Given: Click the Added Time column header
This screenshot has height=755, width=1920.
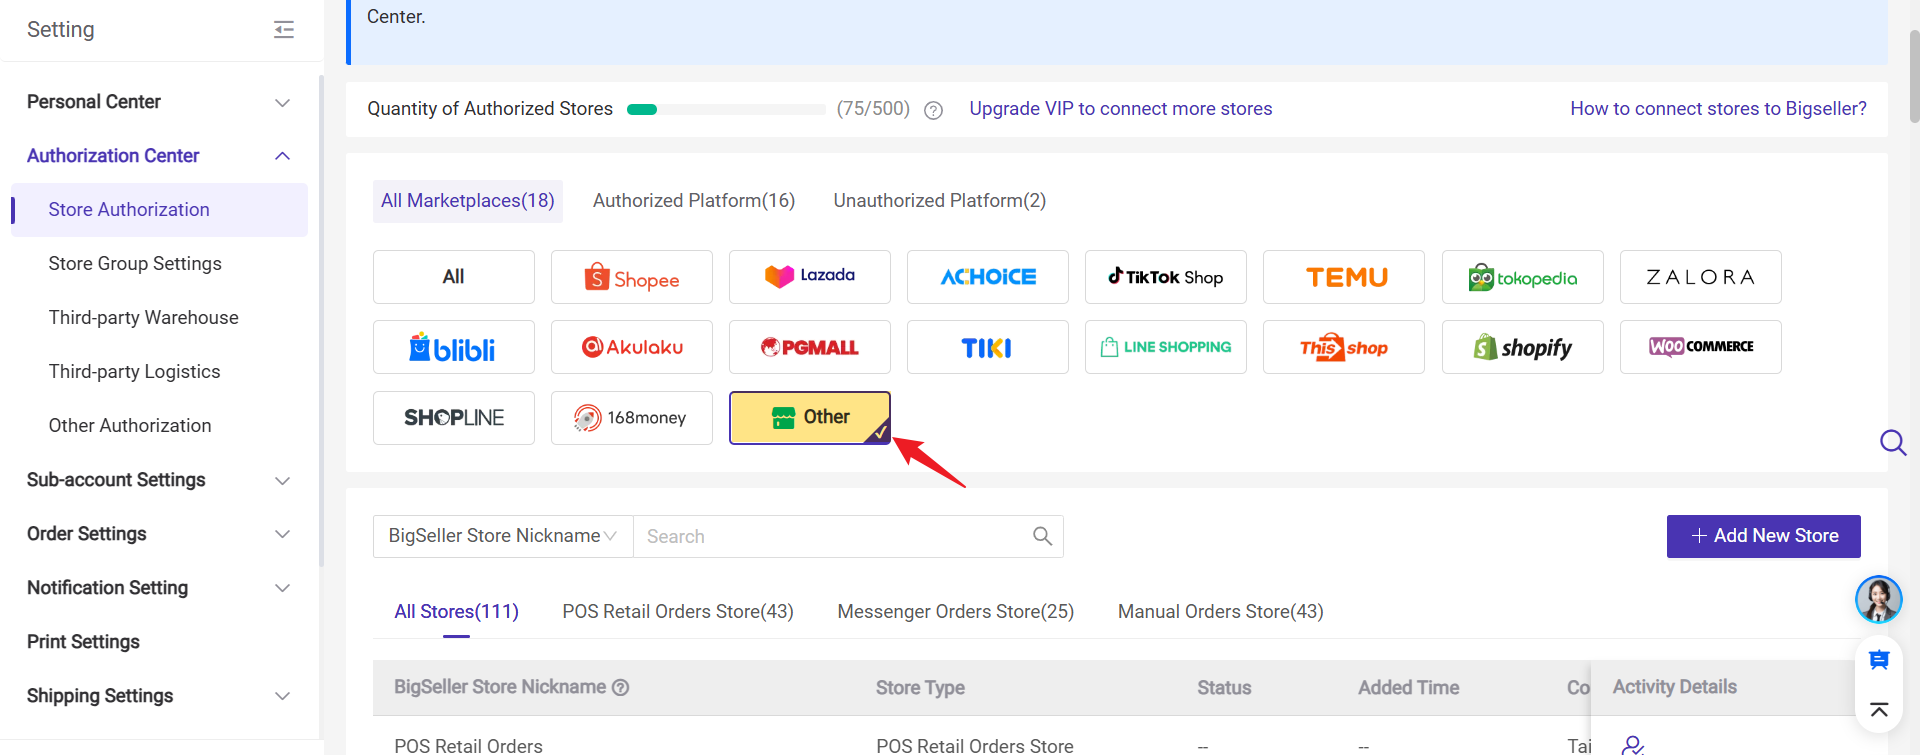Looking at the screenshot, I should [1408, 688].
